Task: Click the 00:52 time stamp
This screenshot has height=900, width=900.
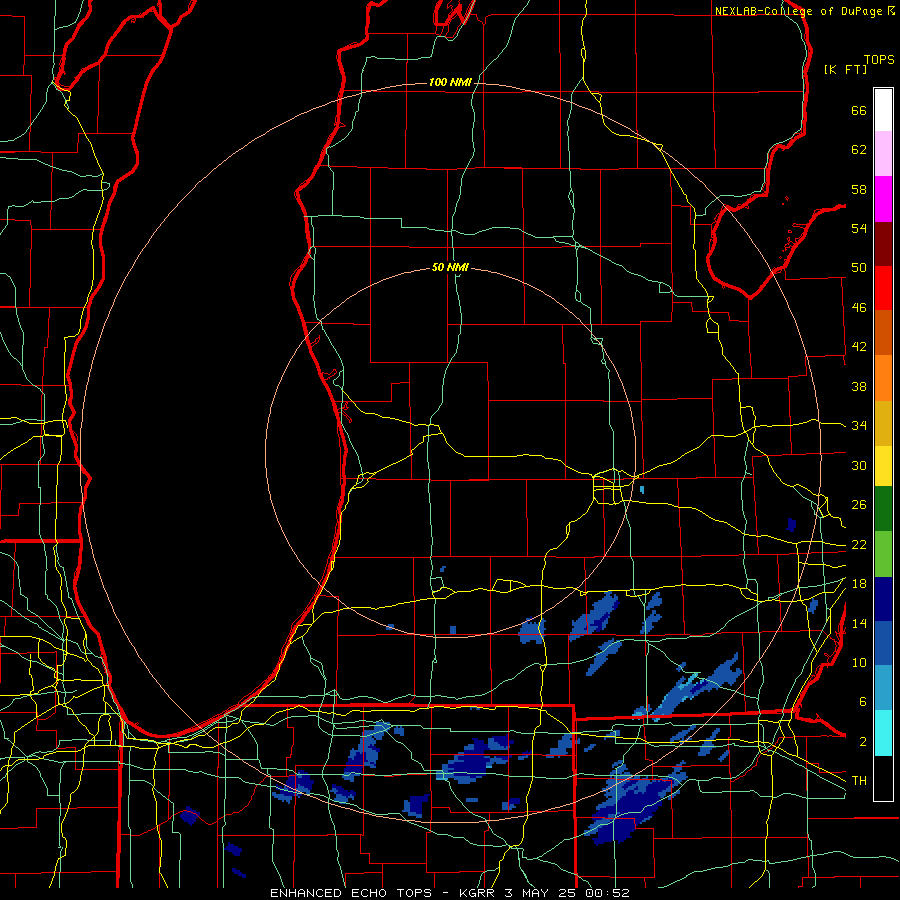Action: tap(607, 893)
